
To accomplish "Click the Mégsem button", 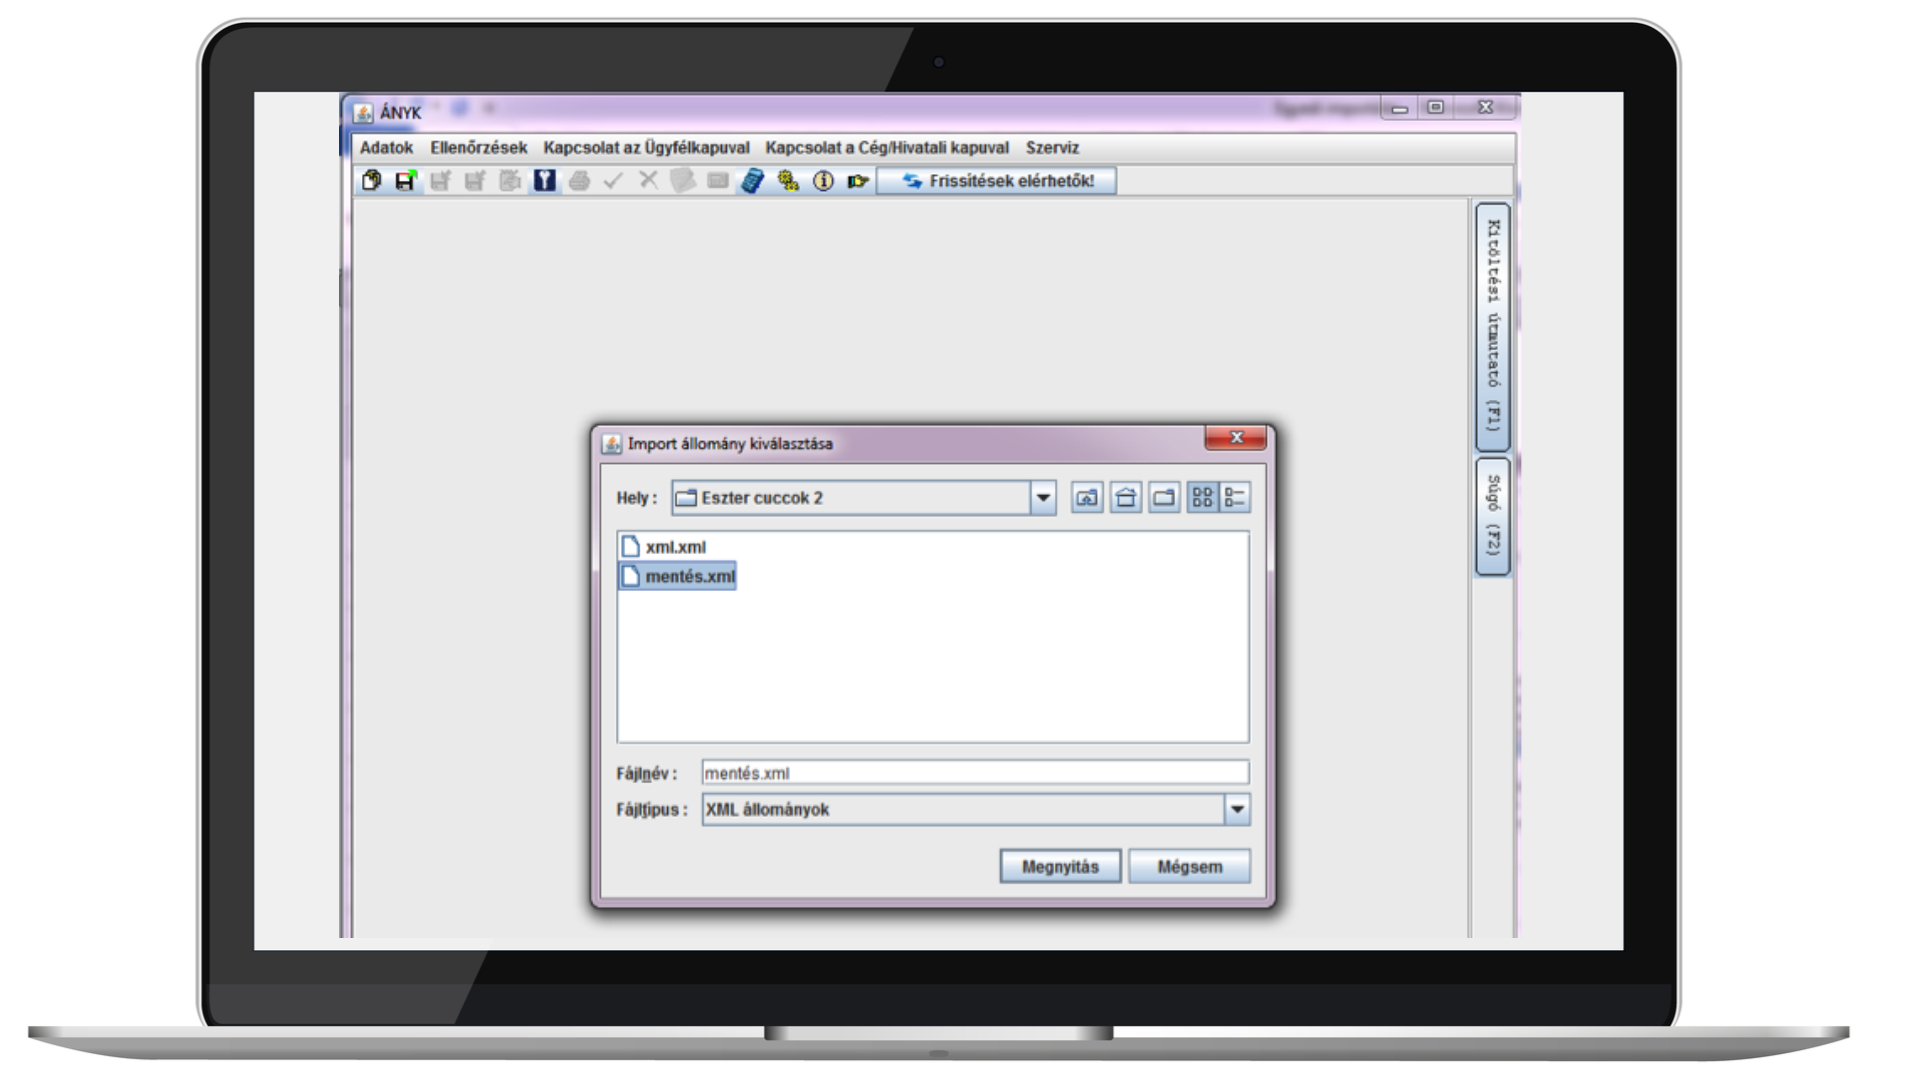I will (x=1189, y=867).
